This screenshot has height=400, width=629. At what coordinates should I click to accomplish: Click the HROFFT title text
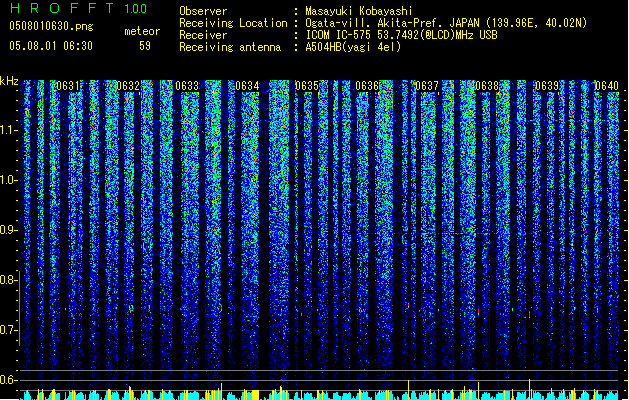coord(63,8)
